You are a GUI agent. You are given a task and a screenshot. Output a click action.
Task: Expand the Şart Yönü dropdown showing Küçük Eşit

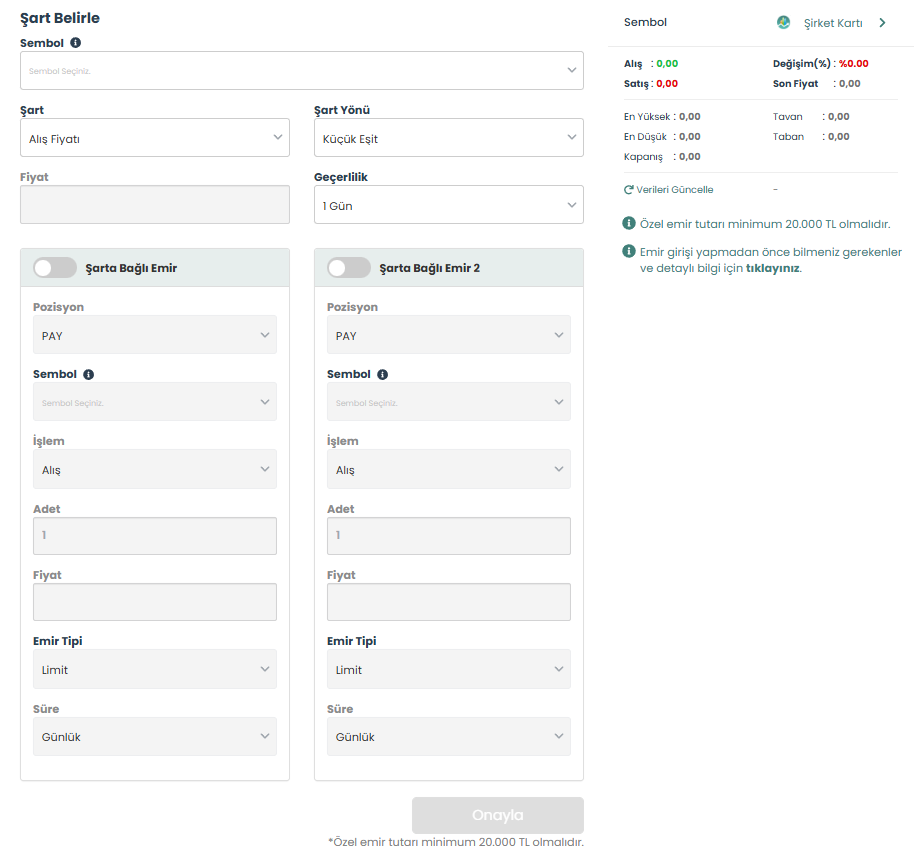pyautogui.click(x=448, y=138)
